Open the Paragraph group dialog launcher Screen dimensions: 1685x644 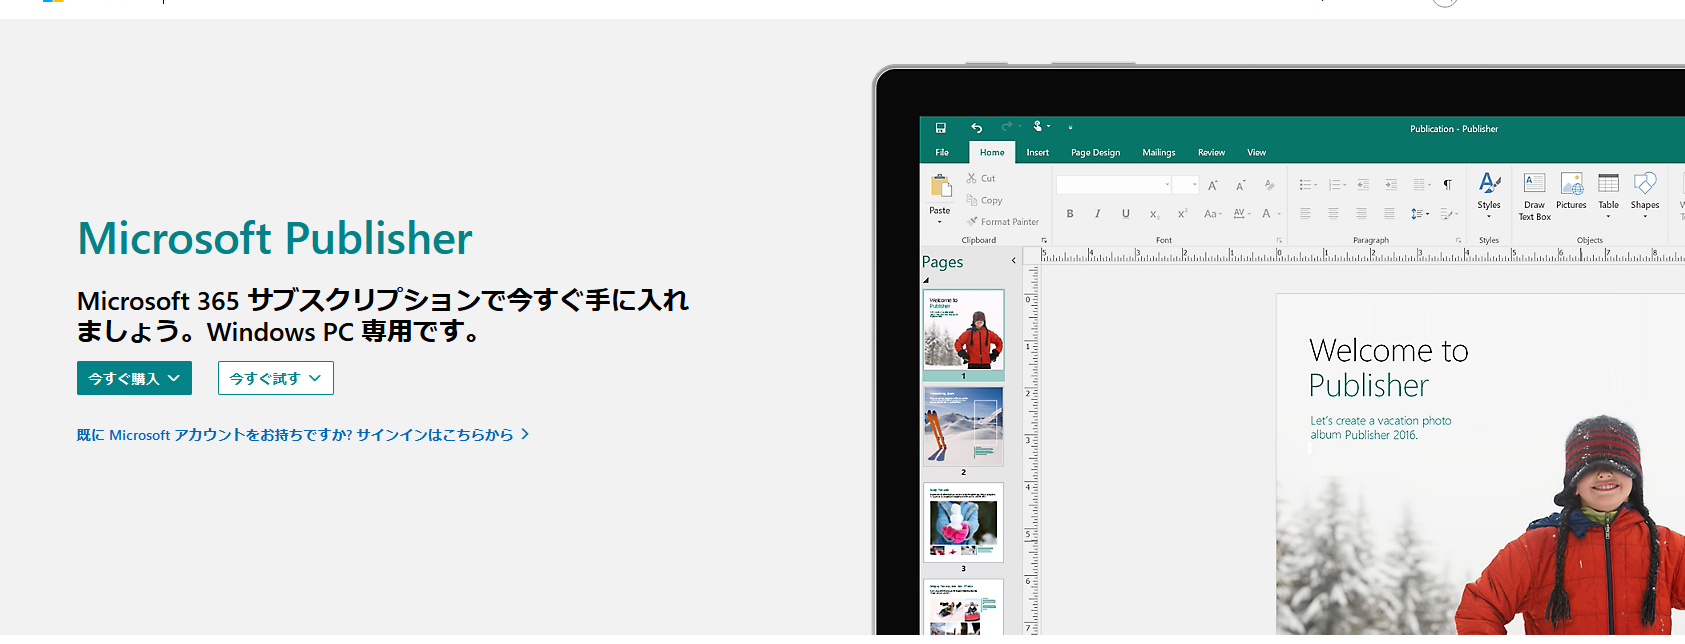point(1458,240)
